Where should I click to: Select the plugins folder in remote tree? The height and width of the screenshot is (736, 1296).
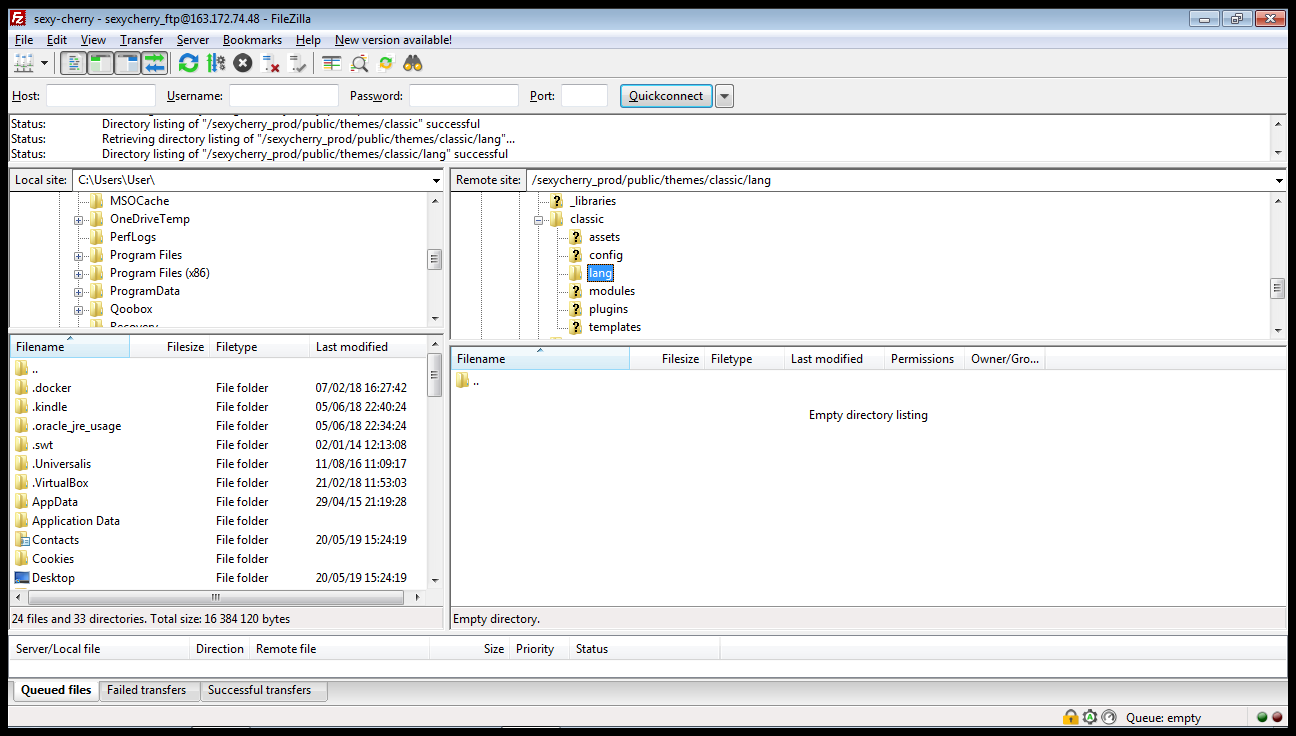pos(608,309)
